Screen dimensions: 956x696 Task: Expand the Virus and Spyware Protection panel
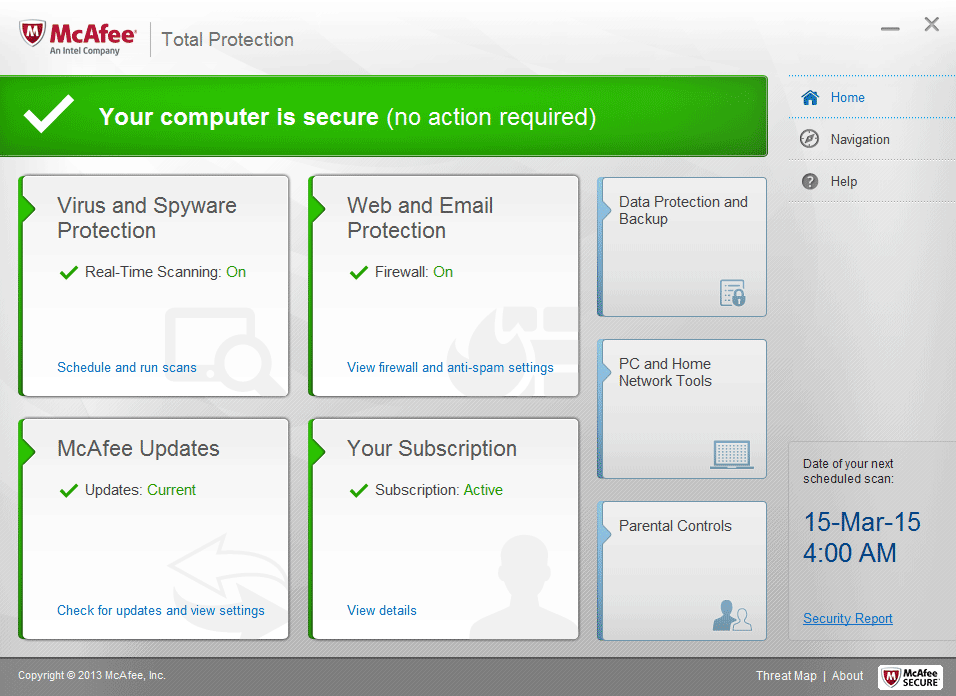click(147, 217)
